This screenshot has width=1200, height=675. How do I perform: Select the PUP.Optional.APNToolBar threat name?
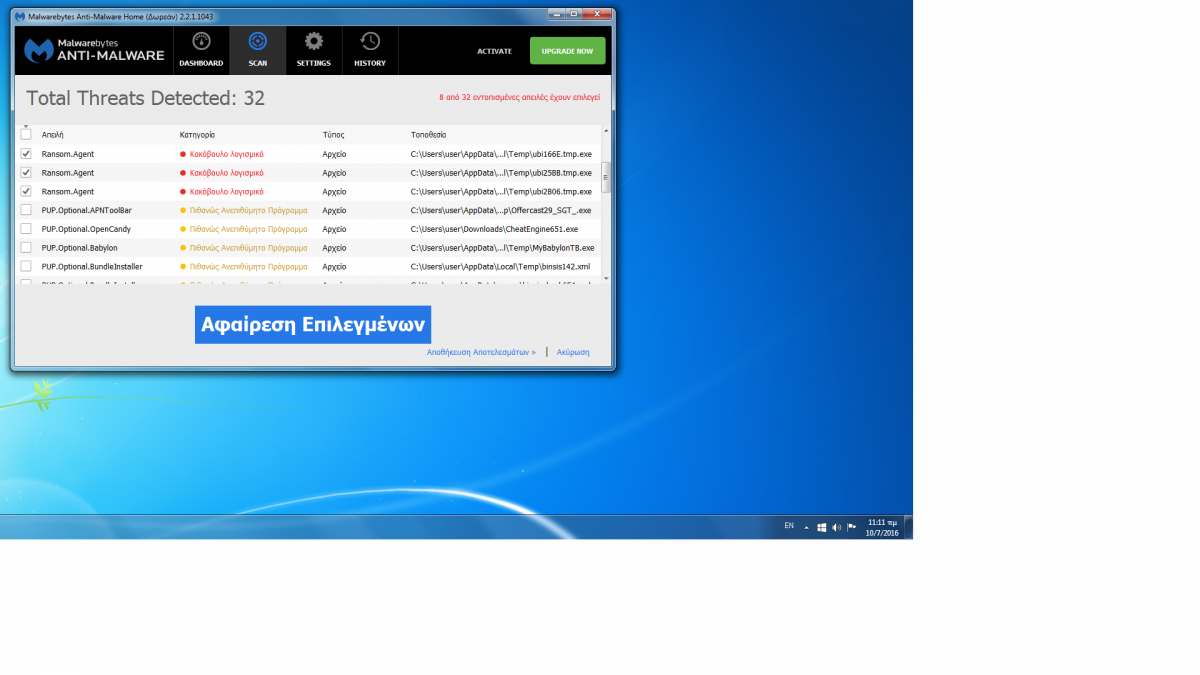(x=87, y=210)
